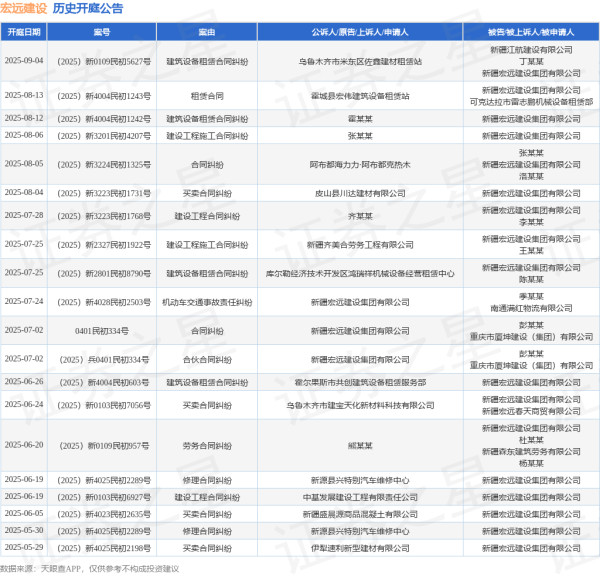Select the 案号 column header

coord(102,32)
